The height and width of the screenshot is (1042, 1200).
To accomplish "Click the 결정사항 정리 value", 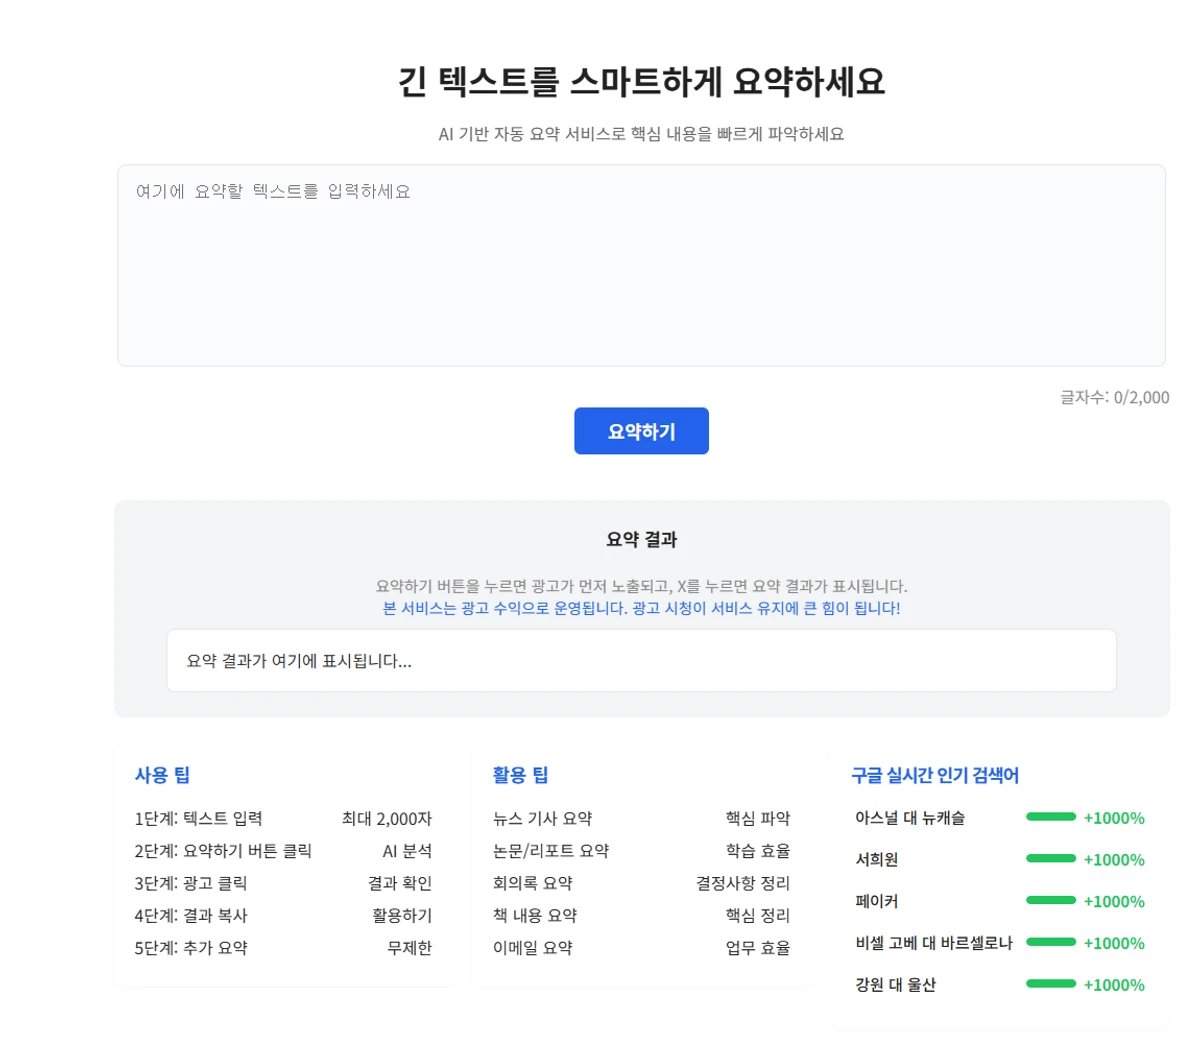I will coord(743,883).
